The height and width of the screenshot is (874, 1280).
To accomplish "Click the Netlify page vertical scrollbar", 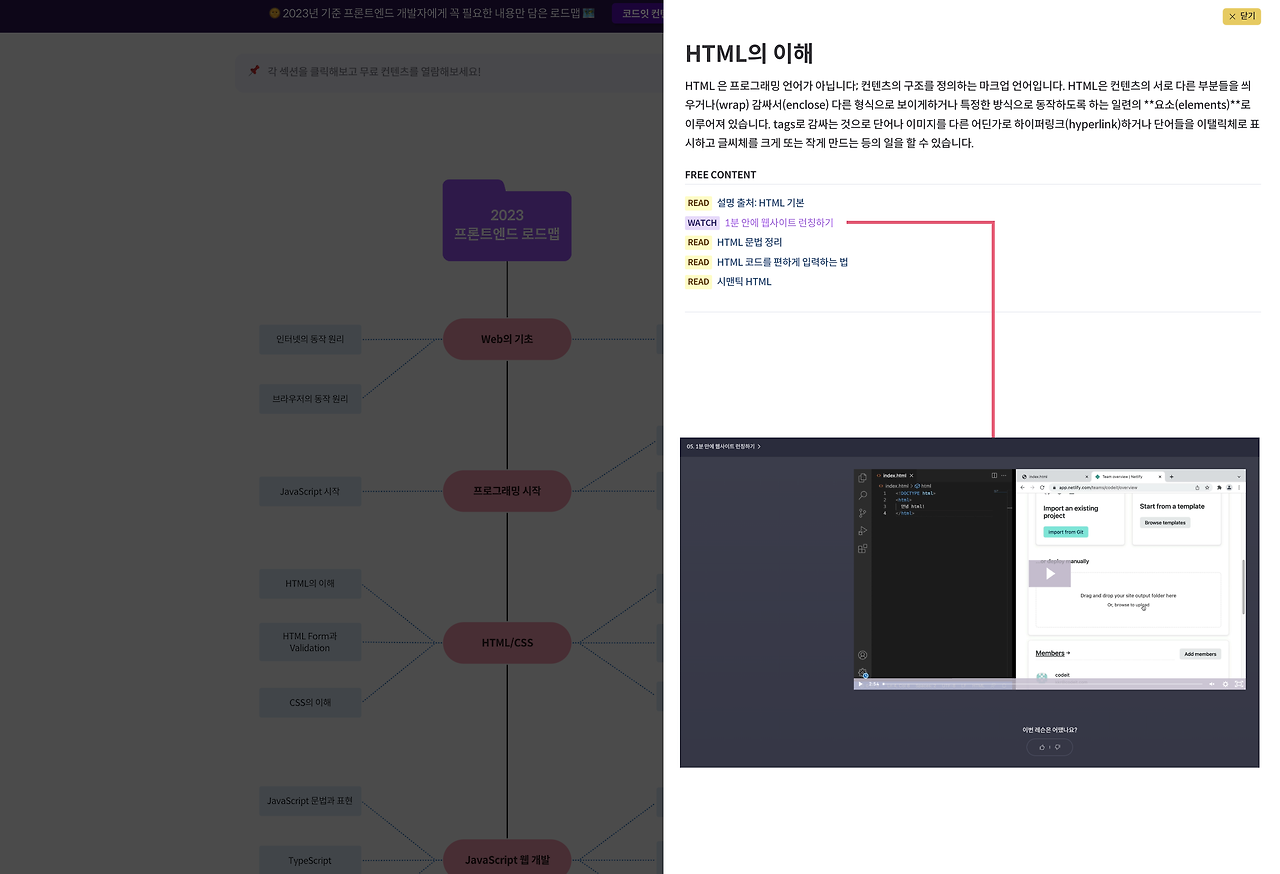I will (1244, 587).
